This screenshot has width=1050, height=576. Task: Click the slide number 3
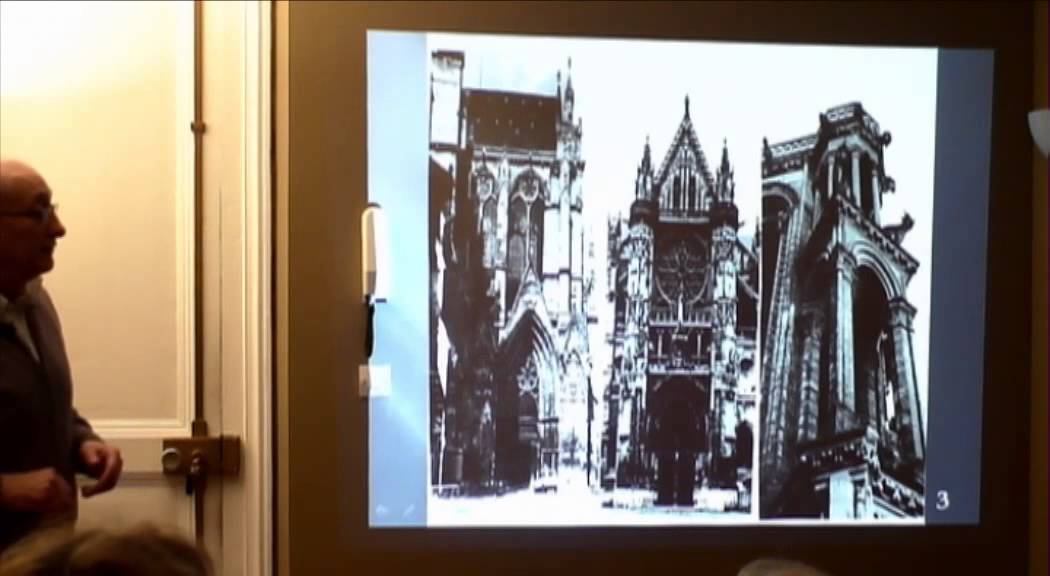pos(942,500)
